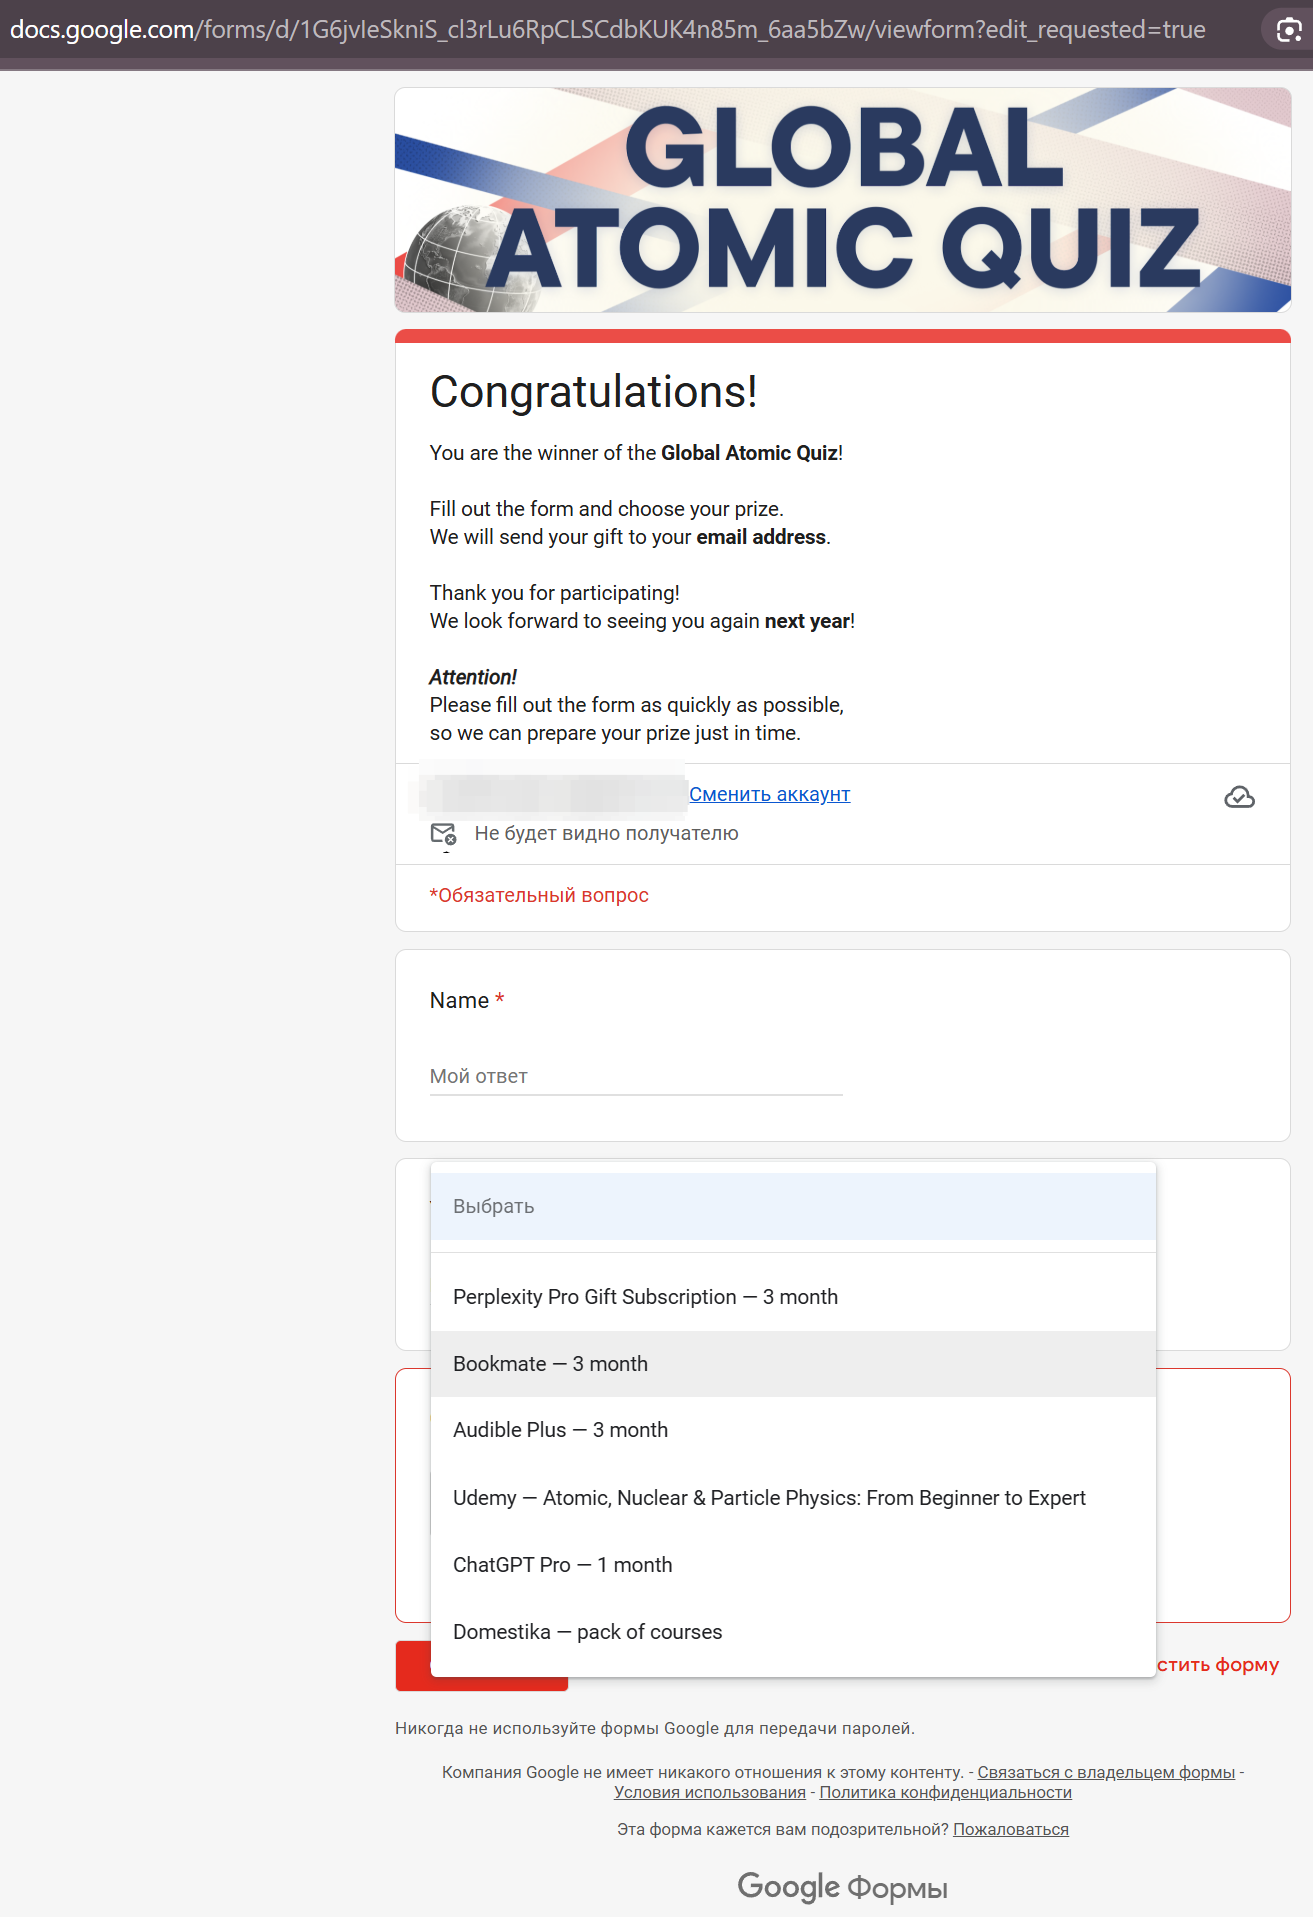Click the Google Lens icon in address bar
This screenshot has width=1313, height=1917.
[x=1289, y=30]
